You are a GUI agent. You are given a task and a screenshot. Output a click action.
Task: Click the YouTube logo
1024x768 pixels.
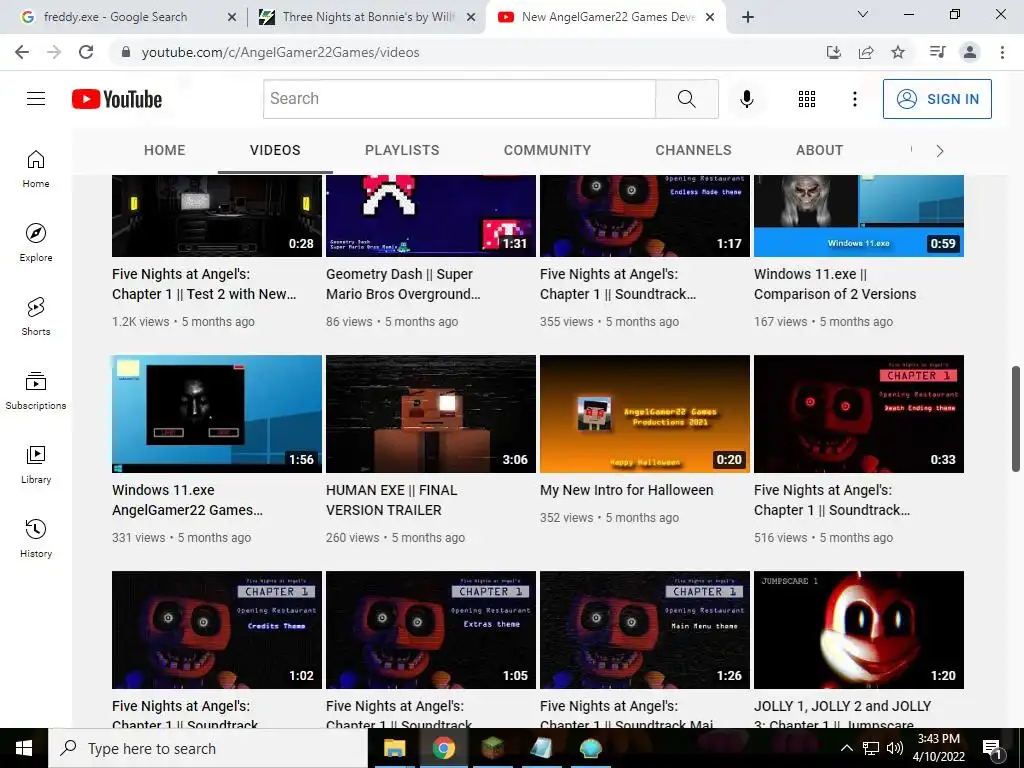coord(117,99)
